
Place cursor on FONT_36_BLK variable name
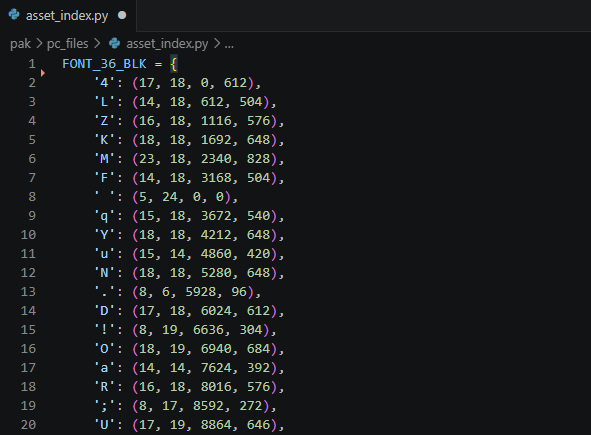pos(104,64)
